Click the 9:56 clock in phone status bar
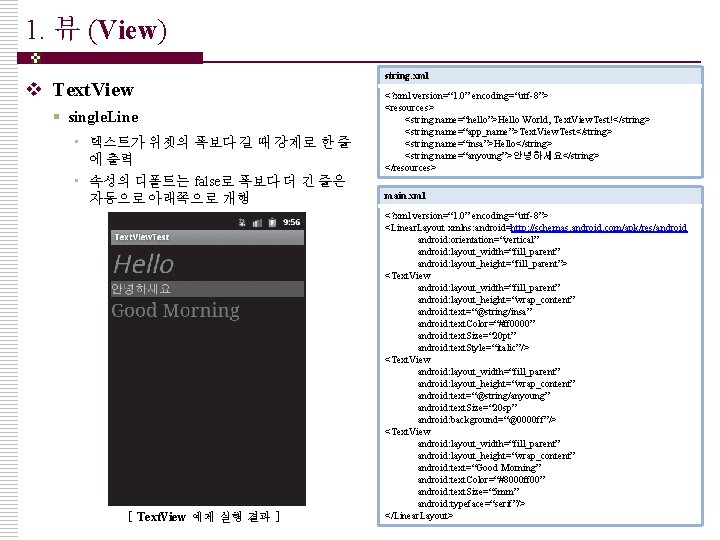The image size is (720, 540). pyautogui.click(x=292, y=222)
